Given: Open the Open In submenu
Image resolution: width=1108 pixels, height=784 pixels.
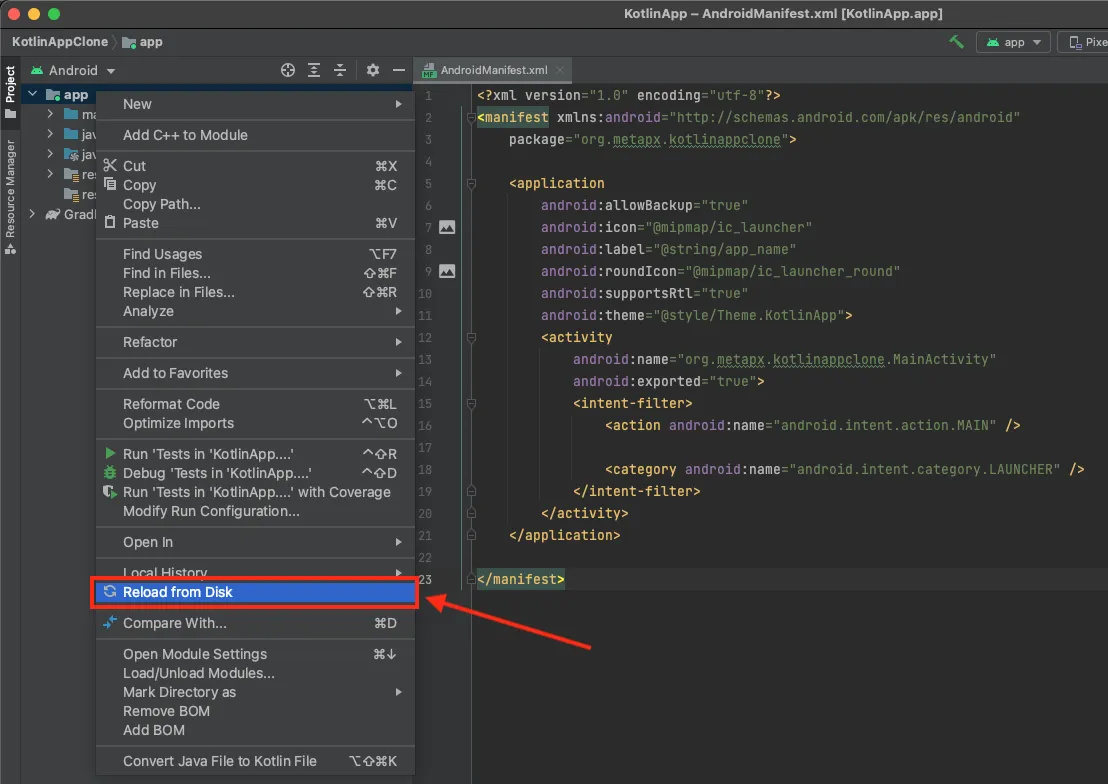Looking at the screenshot, I should pos(255,542).
